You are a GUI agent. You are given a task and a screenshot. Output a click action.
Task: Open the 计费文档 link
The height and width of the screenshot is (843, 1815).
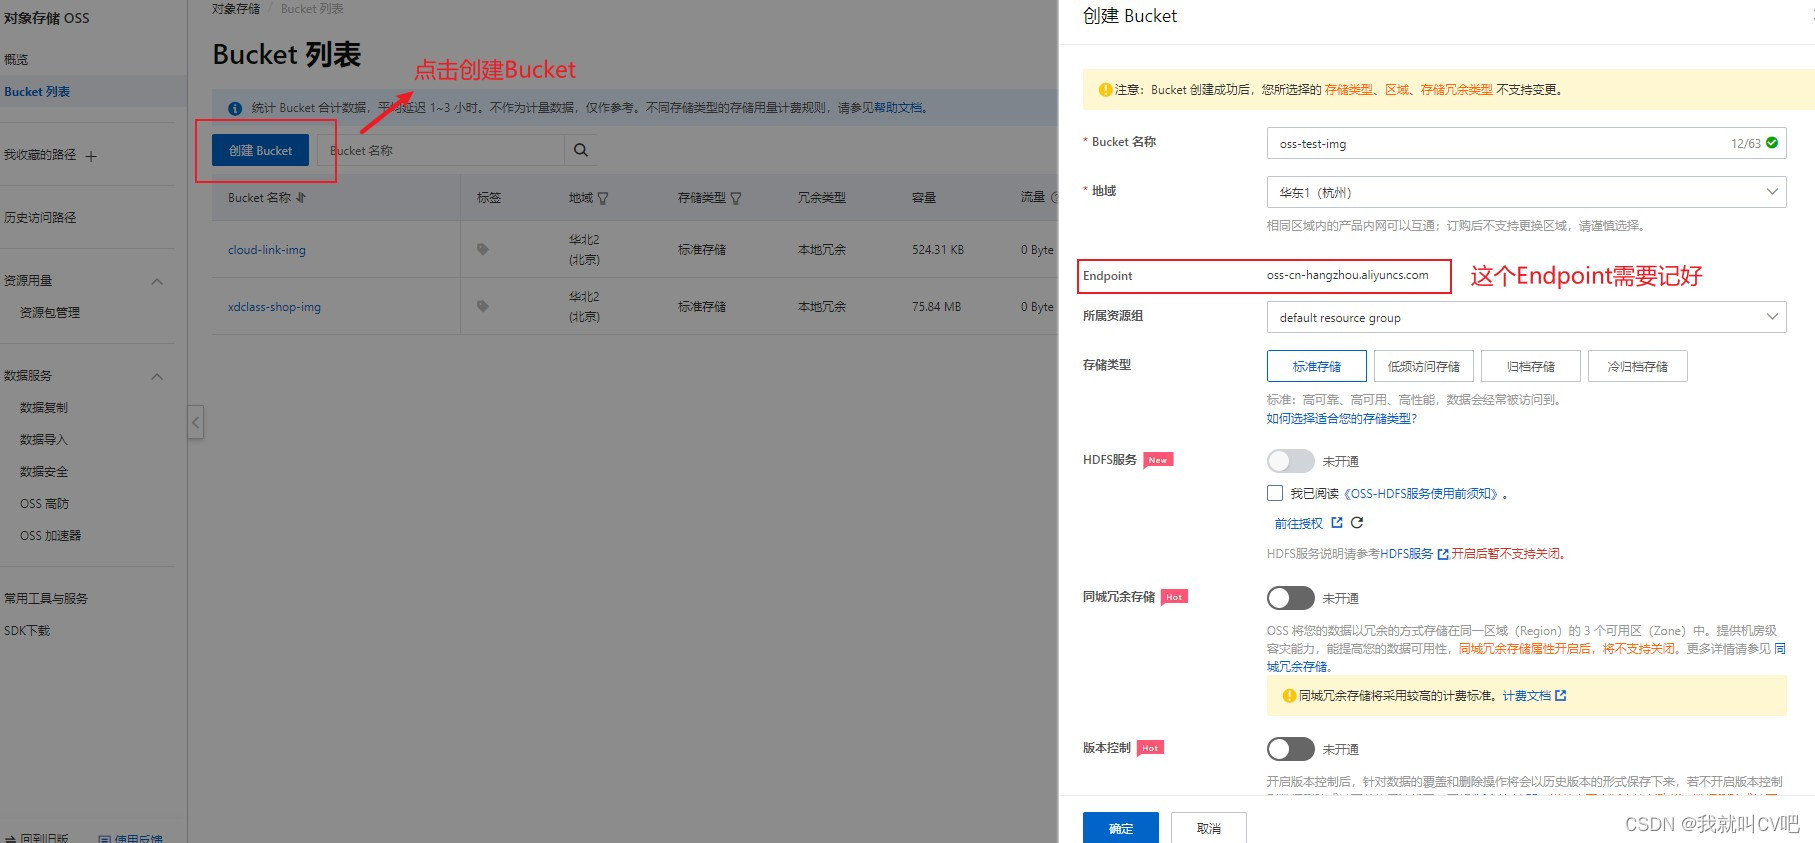tap(1527, 696)
